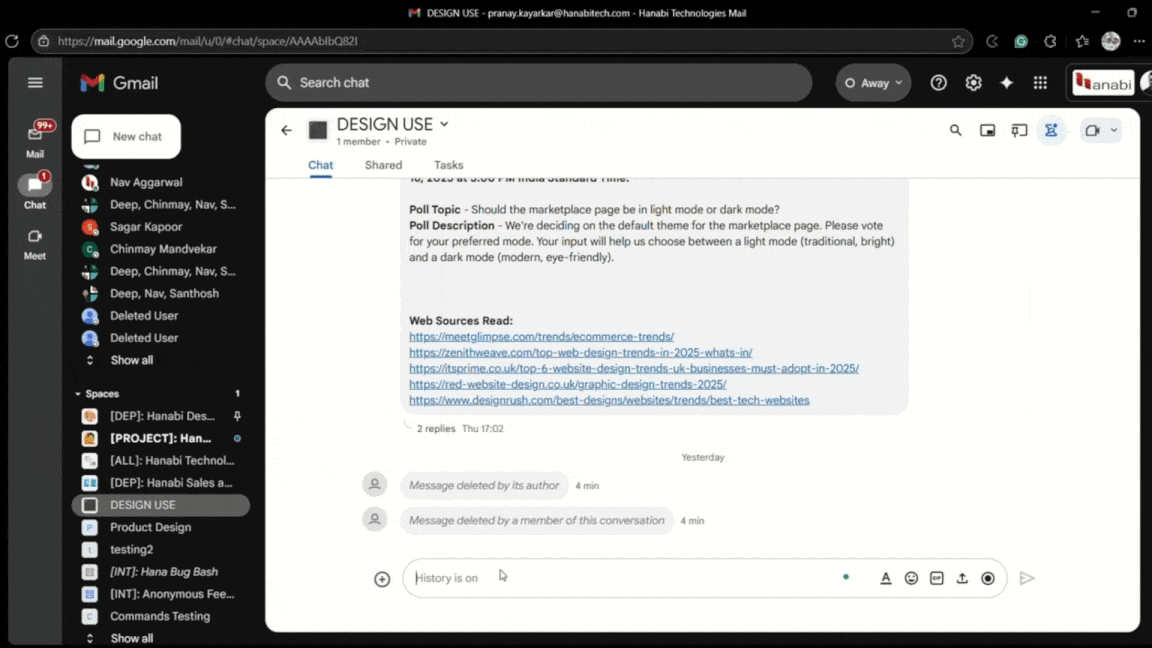Change your status from Away
The image size is (1152, 648).
click(x=872, y=83)
